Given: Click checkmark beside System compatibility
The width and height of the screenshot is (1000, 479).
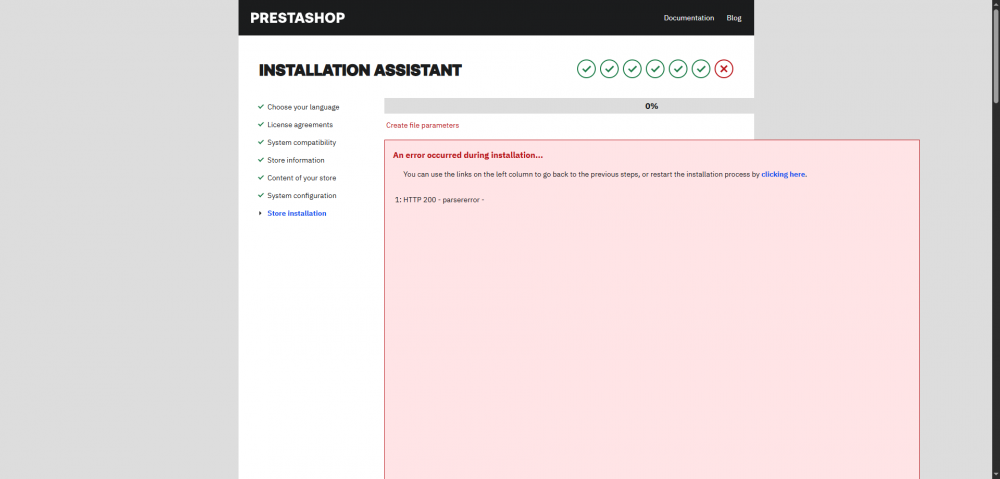Looking at the screenshot, I should pyautogui.click(x=260, y=142).
